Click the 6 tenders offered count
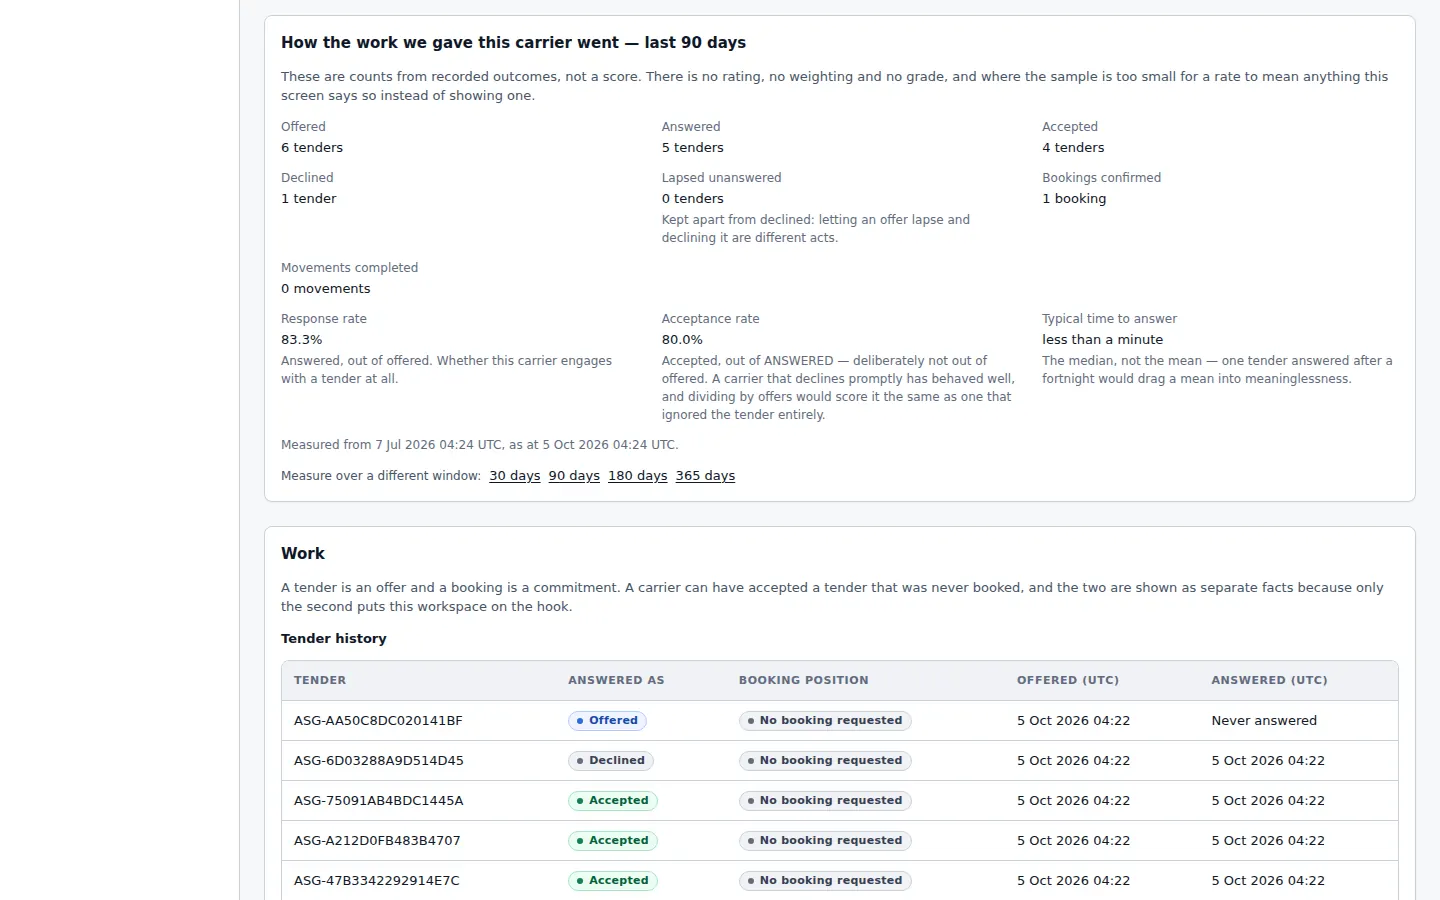The width and height of the screenshot is (1440, 900). coord(312,148)
